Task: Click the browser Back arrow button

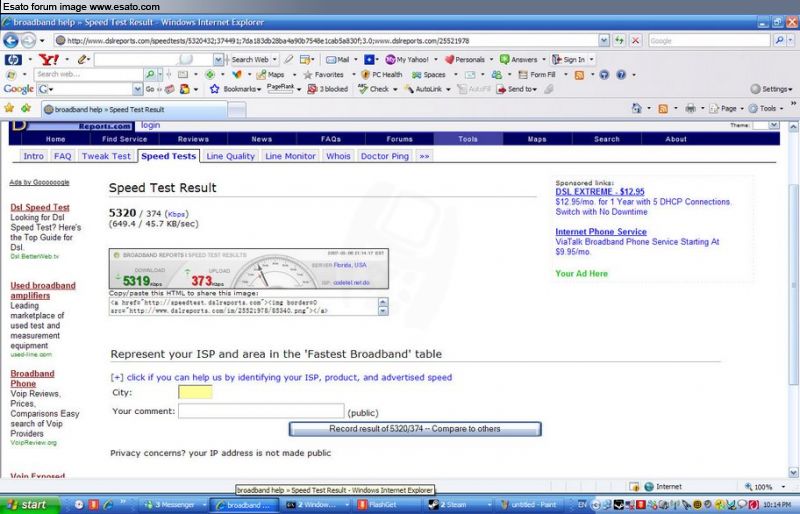Action: 11,40
